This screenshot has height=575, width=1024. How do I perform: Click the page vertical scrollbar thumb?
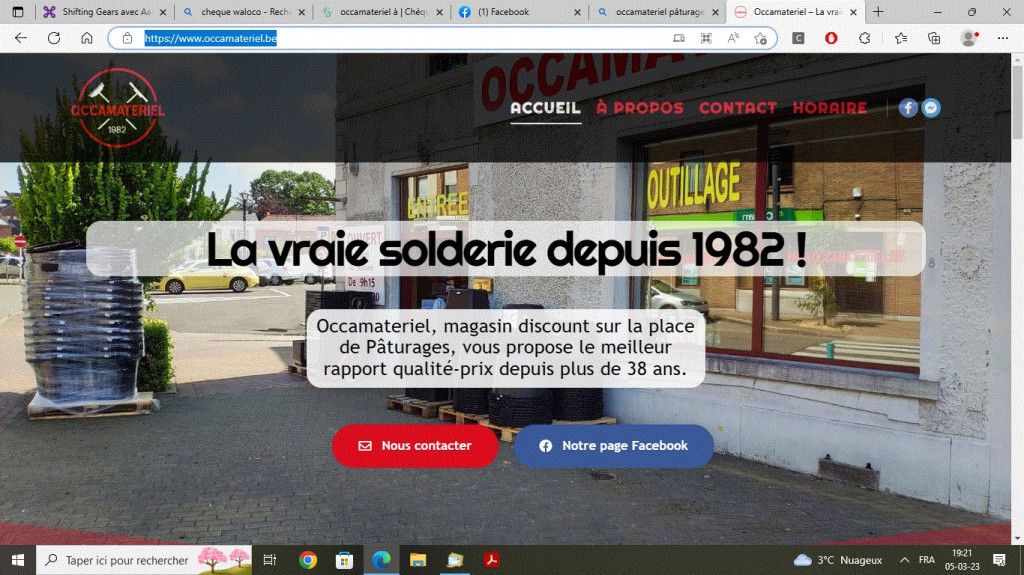coord(1017,101)
